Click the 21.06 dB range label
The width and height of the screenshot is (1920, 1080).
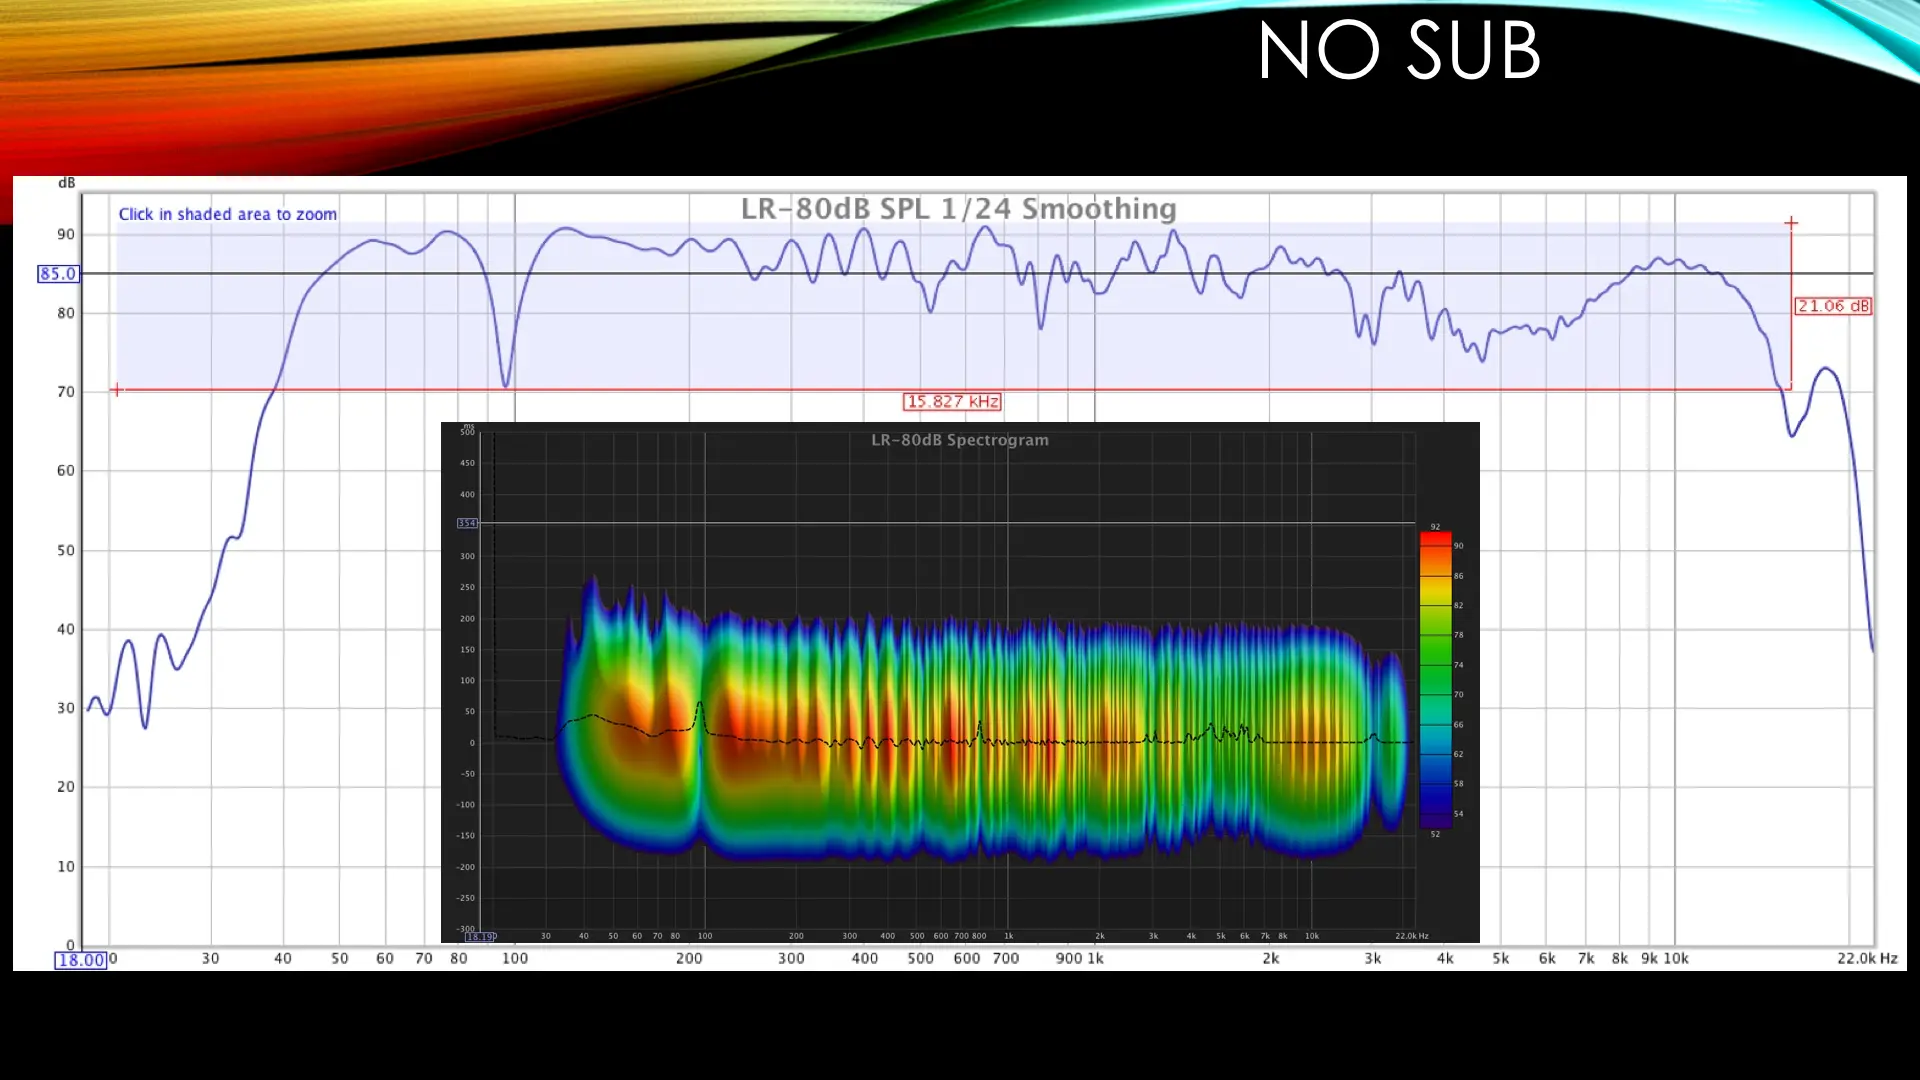[x=1832, y=306]
